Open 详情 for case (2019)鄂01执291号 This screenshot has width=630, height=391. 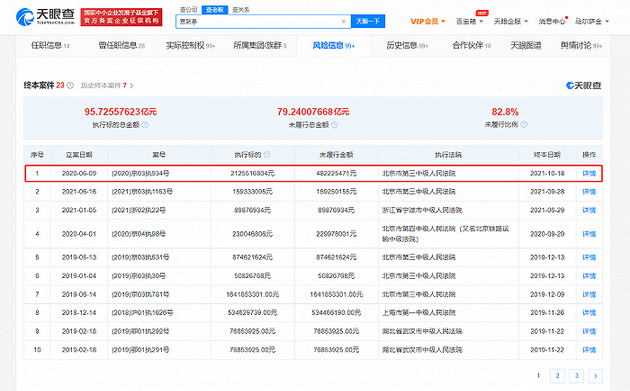(589, 350)
